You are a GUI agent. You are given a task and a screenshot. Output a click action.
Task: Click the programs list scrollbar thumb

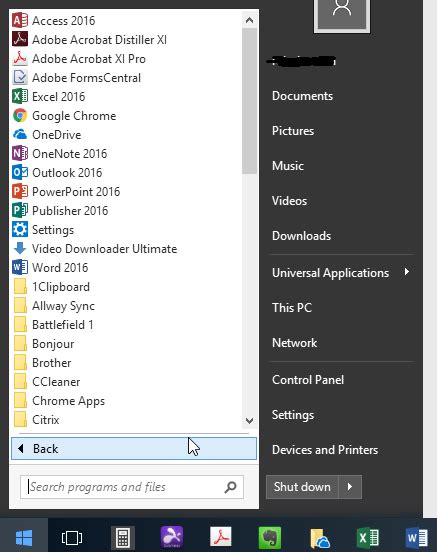pyautogui.click(x=249, y=101)
